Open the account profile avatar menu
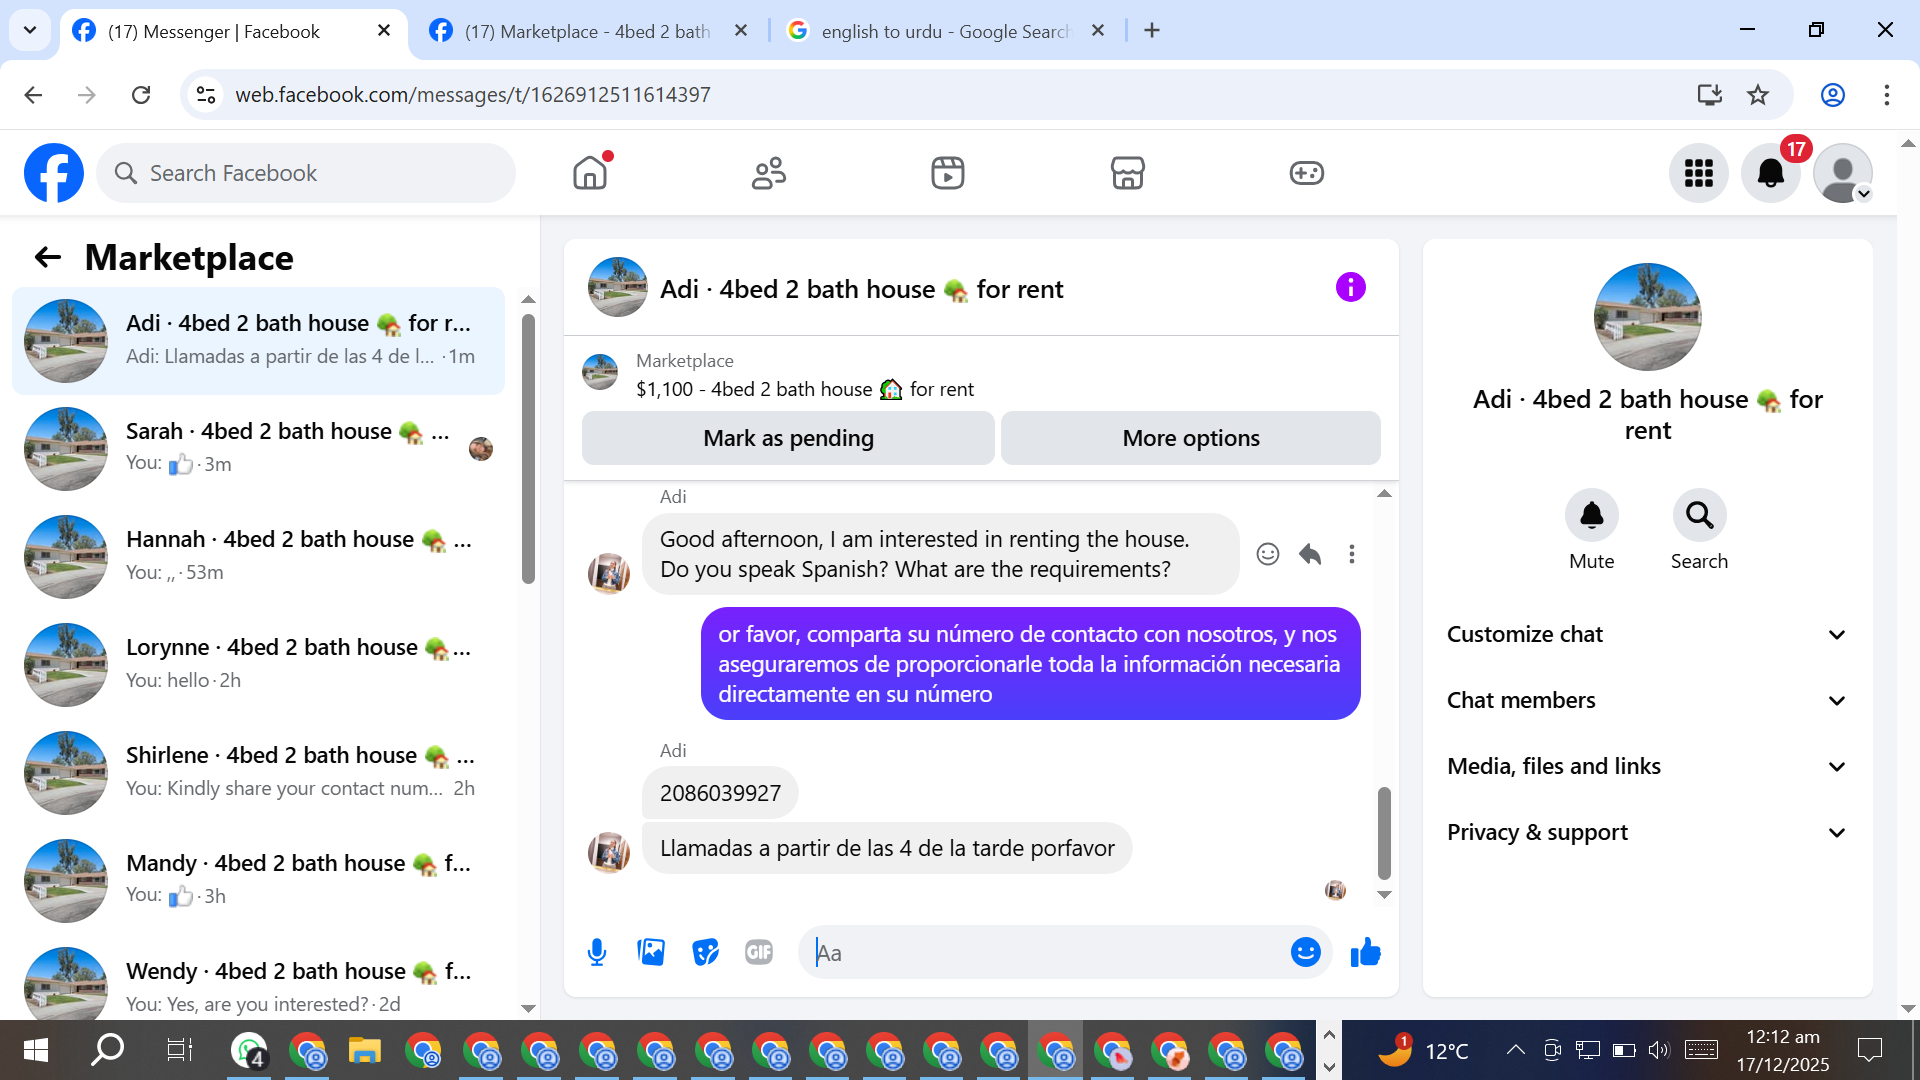This screenshot has height=1080, width=1920. point(1842,173)
